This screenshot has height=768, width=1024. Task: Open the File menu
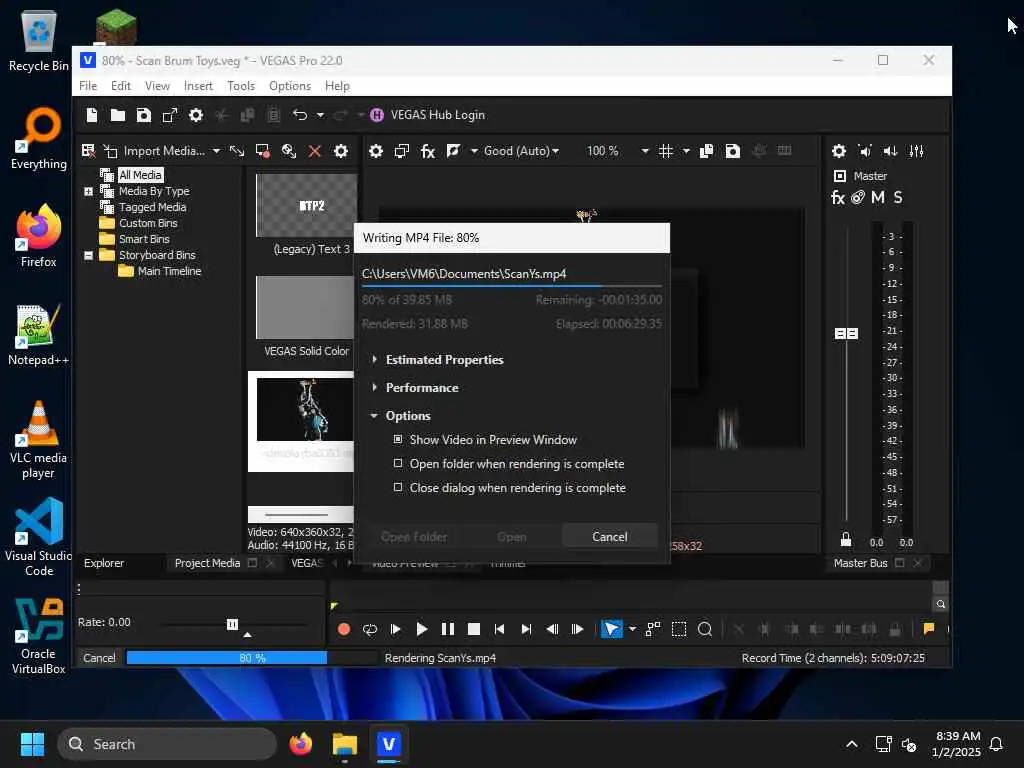(88, 86)
